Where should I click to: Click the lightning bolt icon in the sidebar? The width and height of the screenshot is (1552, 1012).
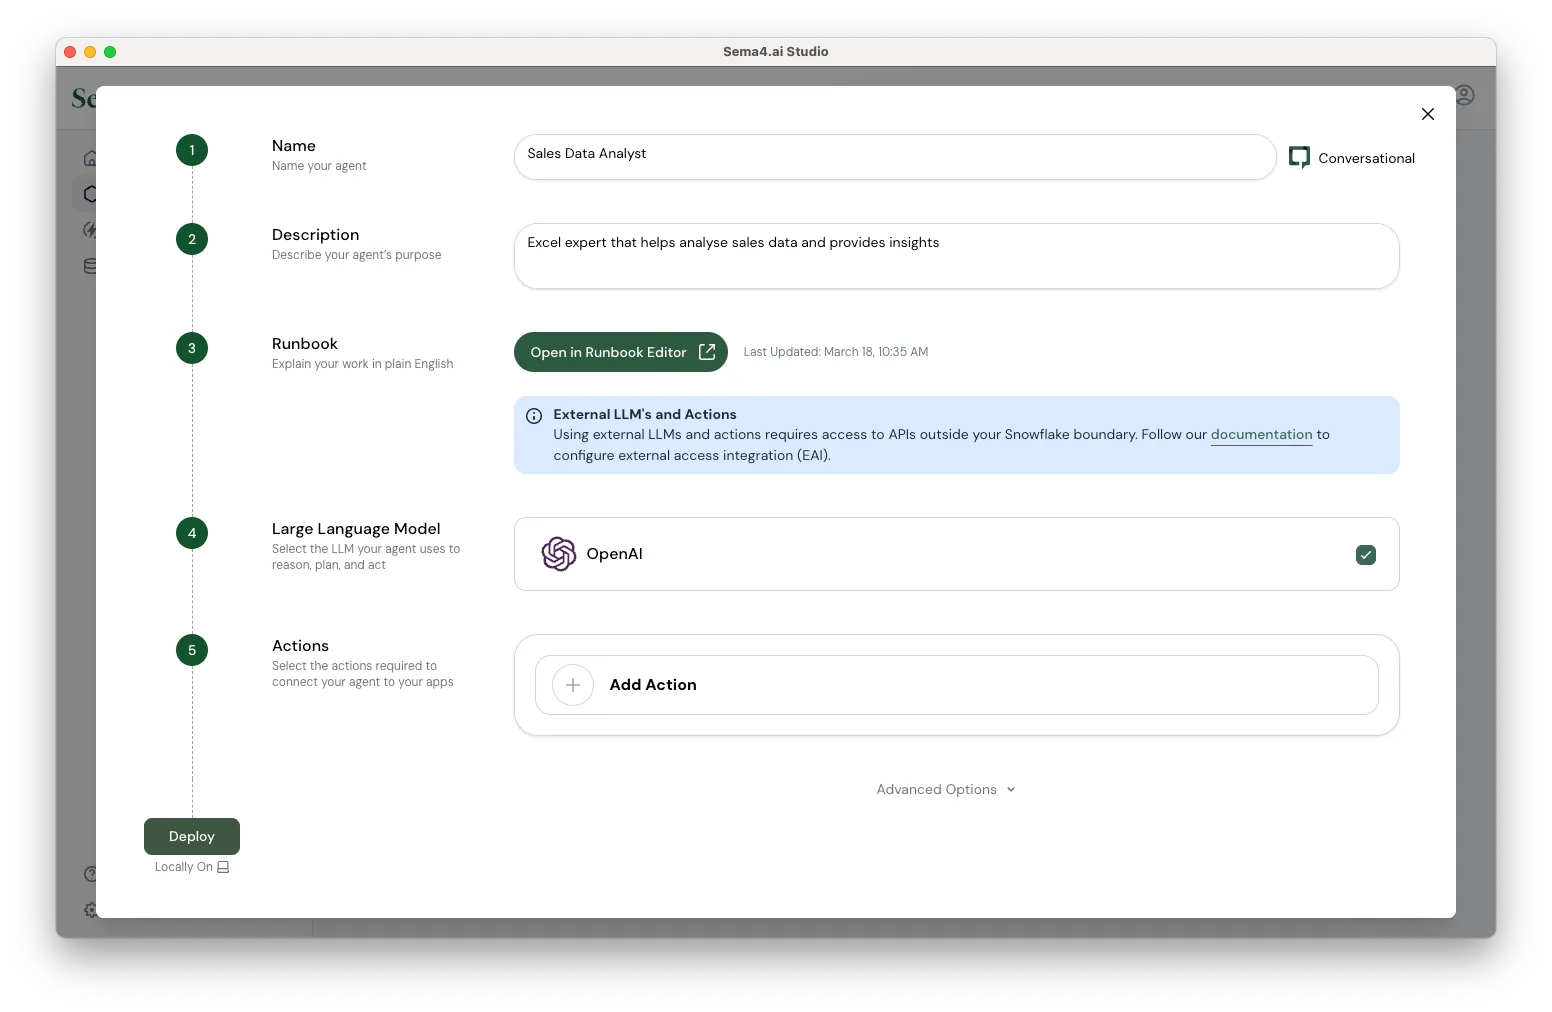(x=91, y=230)
